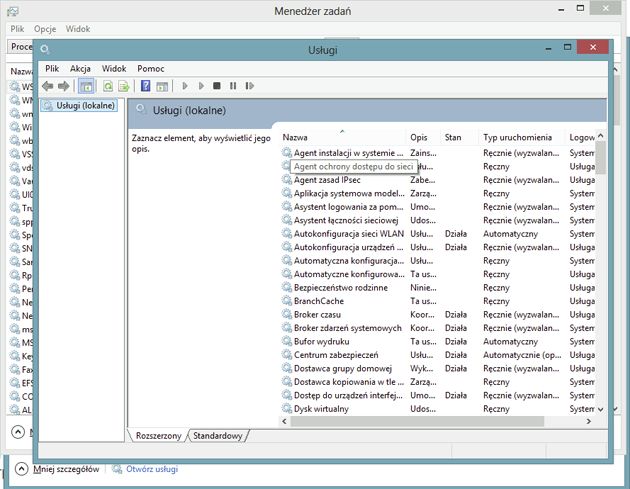Click the Refresh toolbar icon
The height and width of the screenshot is (489, 630).
point(108,86)
